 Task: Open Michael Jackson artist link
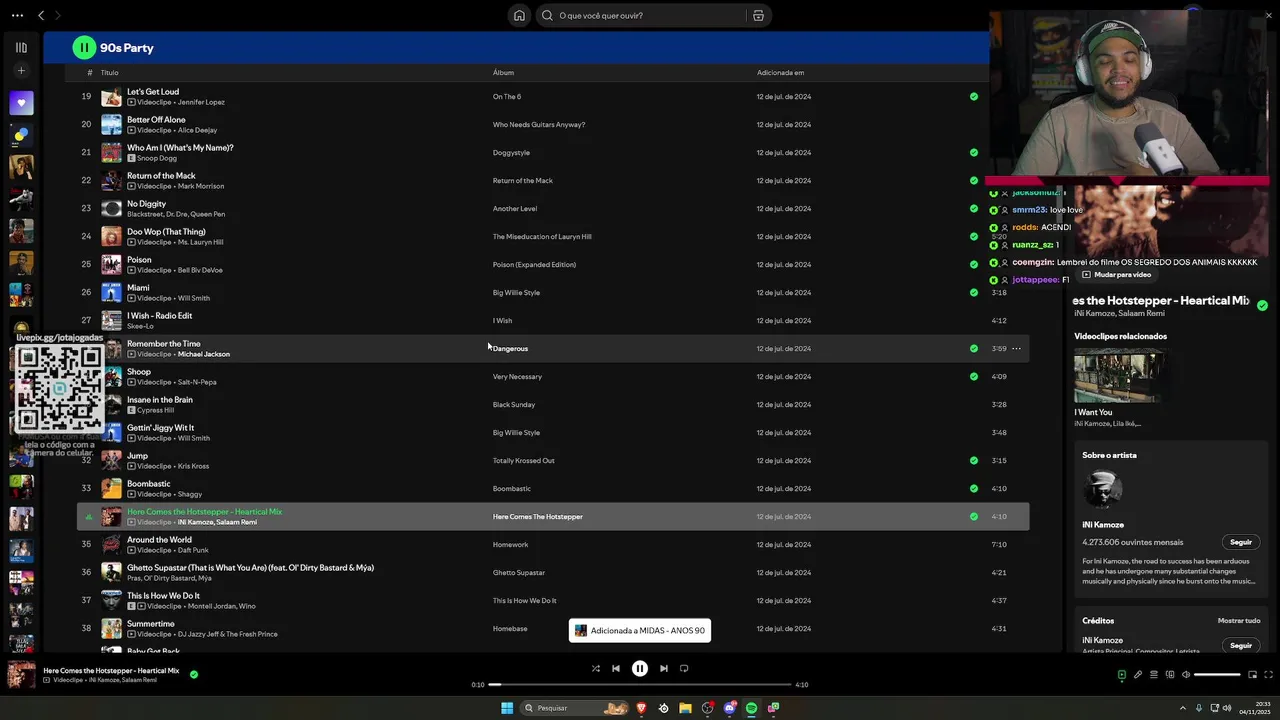204,354
